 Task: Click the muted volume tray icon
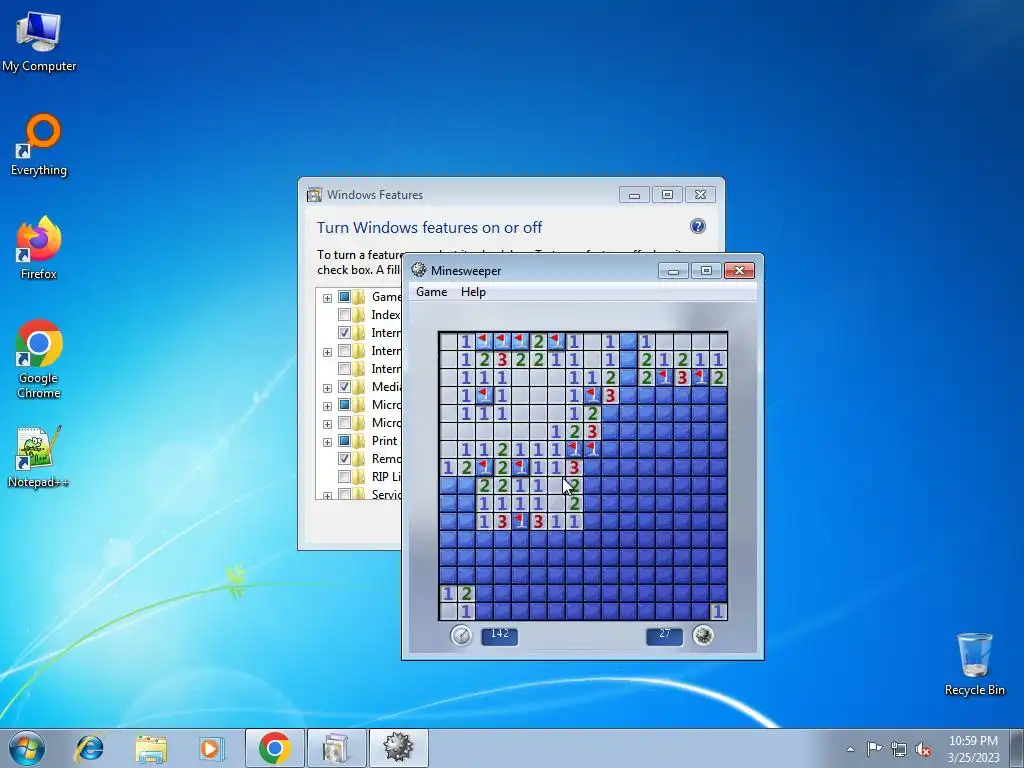click(923, 749)
